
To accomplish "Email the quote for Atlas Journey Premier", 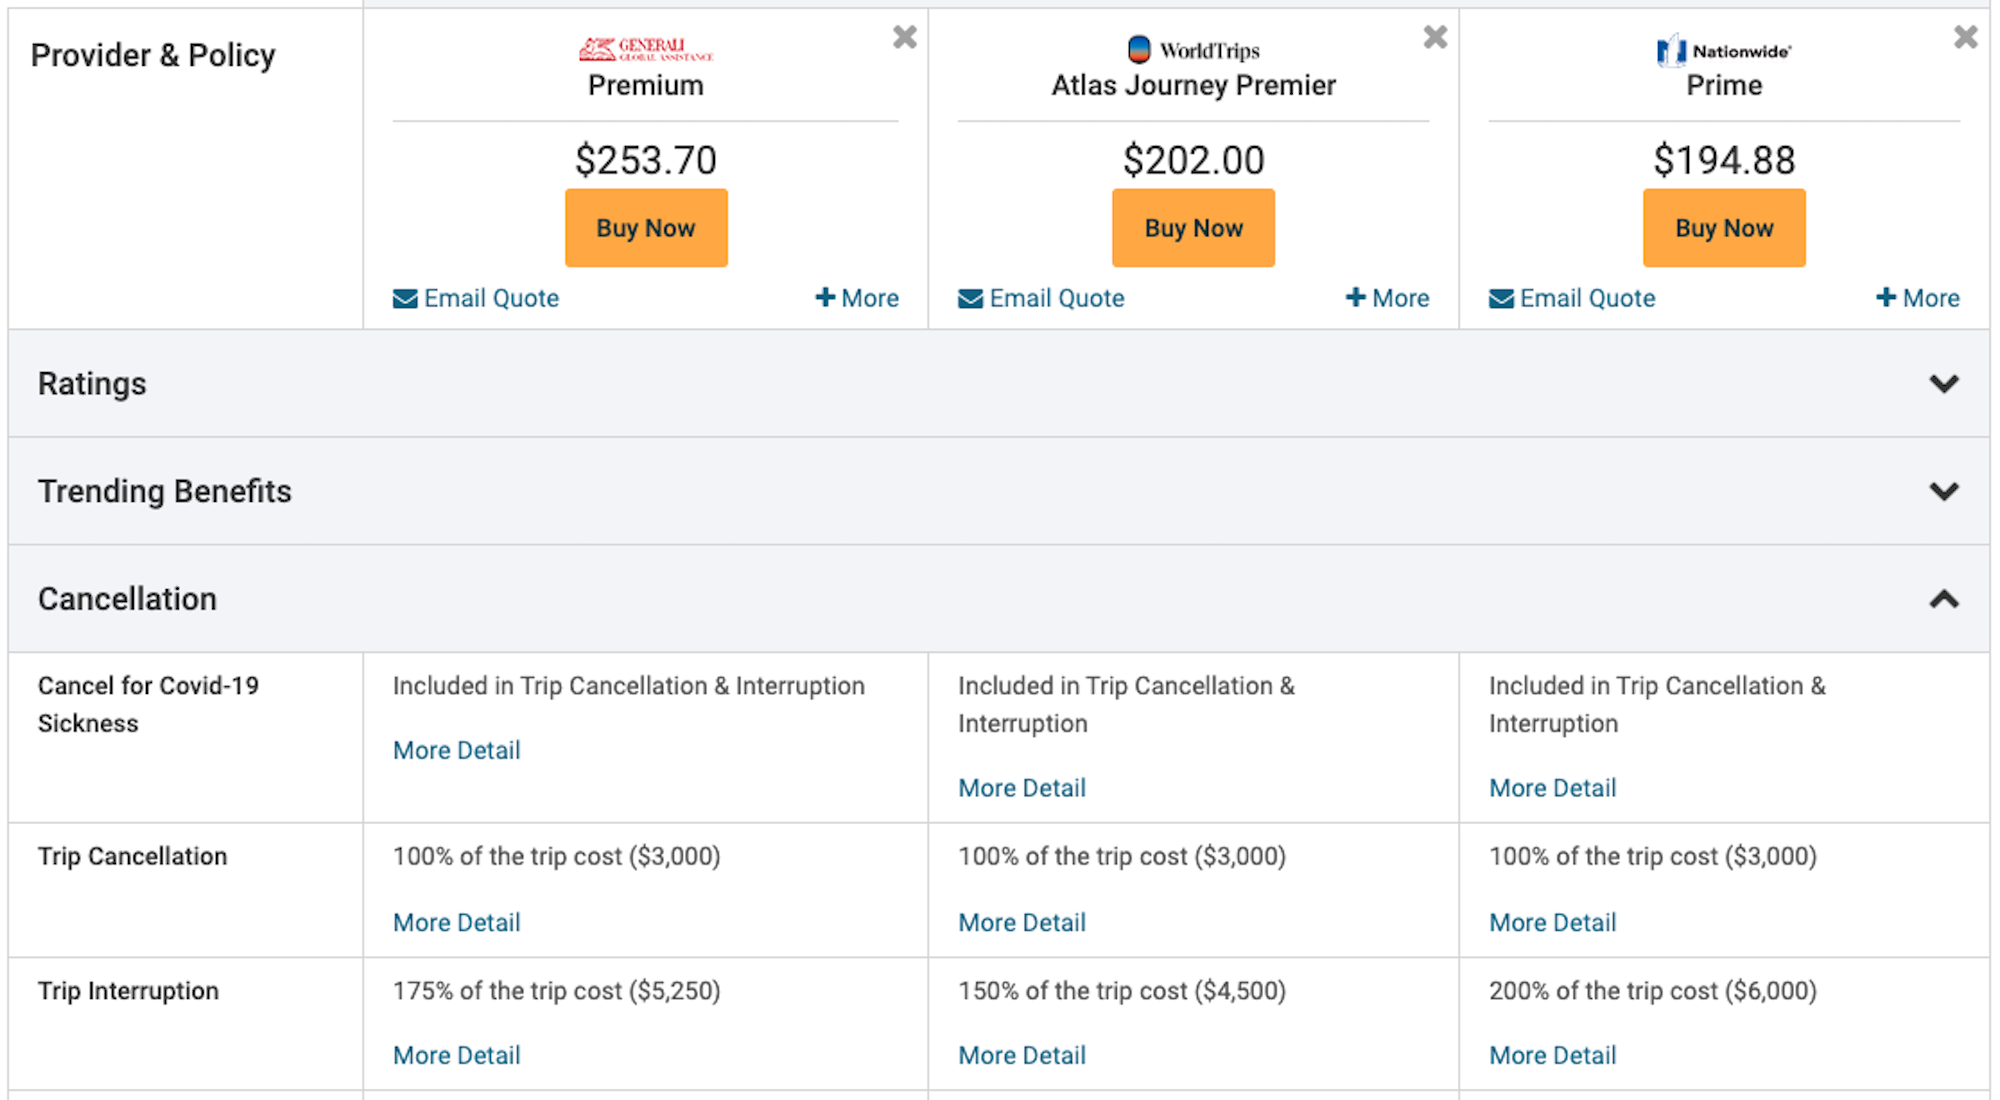I will [1041, 298].
